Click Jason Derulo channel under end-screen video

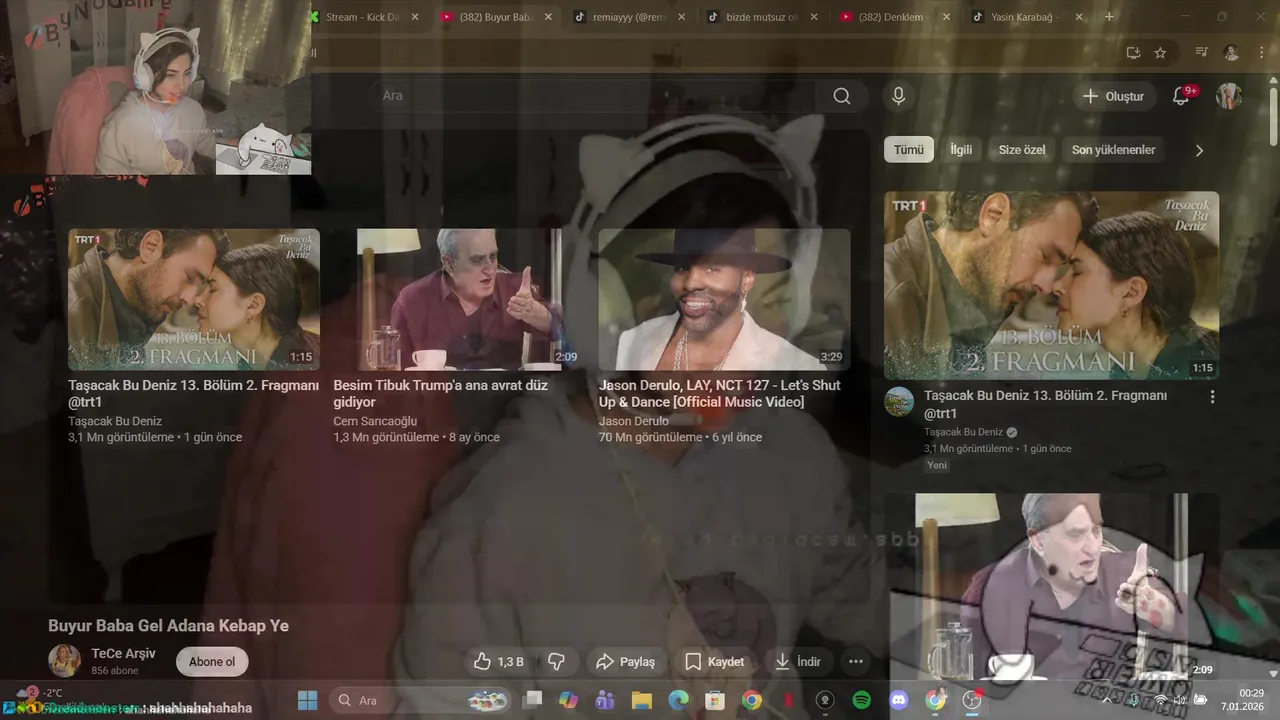point(634,421)
